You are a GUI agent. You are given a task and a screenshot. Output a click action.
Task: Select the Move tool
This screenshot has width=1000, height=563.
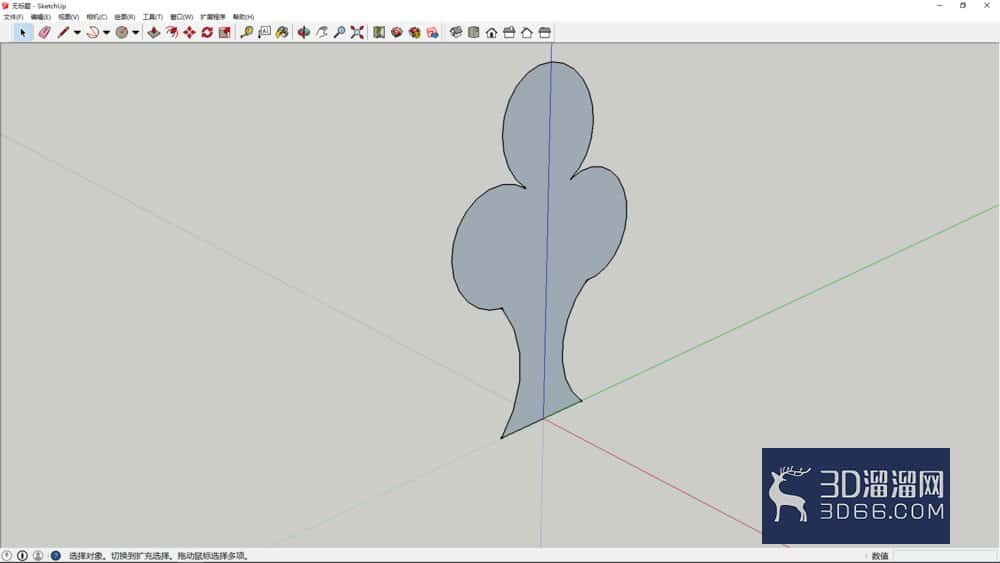(189, 33)
